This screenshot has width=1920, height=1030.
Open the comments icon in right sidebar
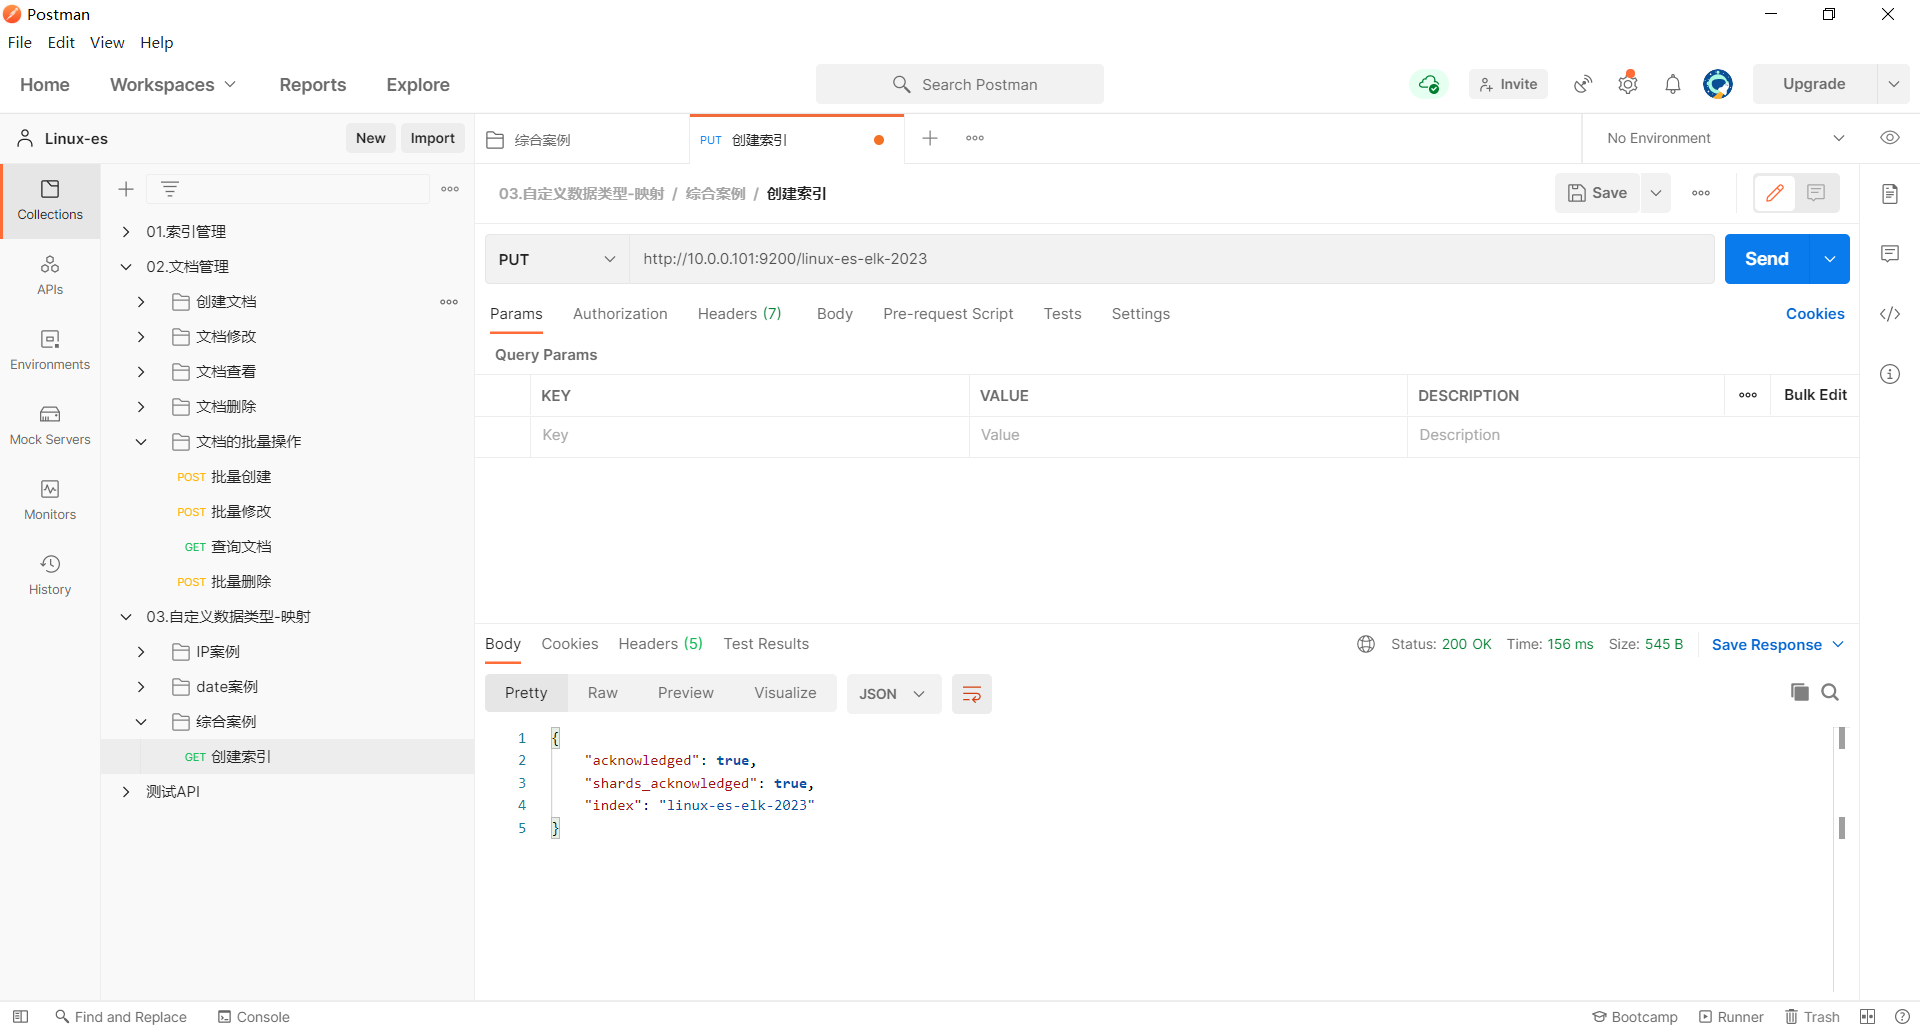1890,254
